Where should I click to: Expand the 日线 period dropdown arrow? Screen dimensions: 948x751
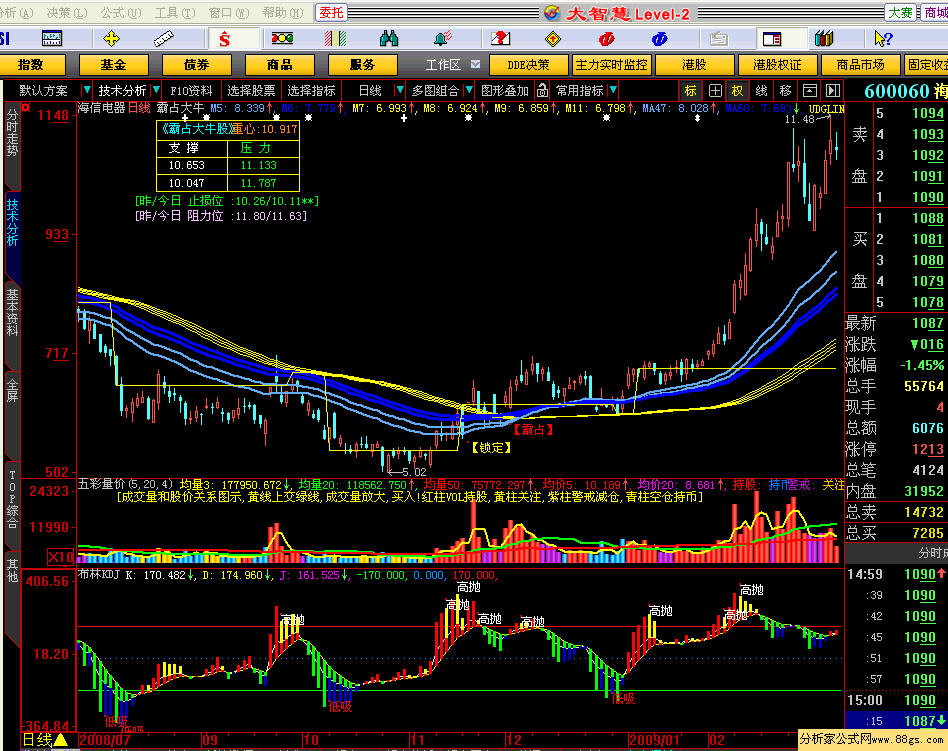[399, 91]
